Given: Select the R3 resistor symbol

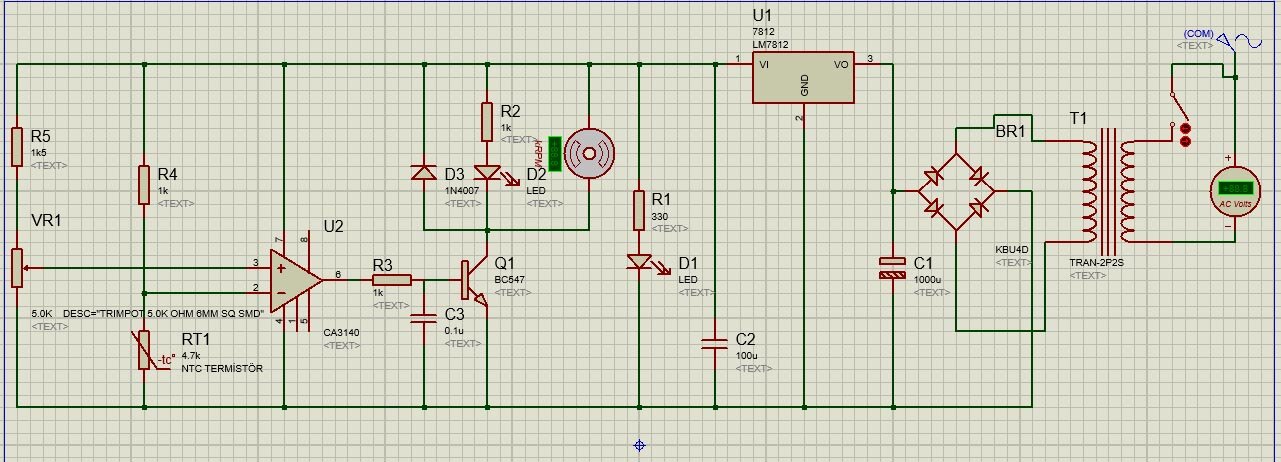Looking at the screenshot, I should pos(391,281).
